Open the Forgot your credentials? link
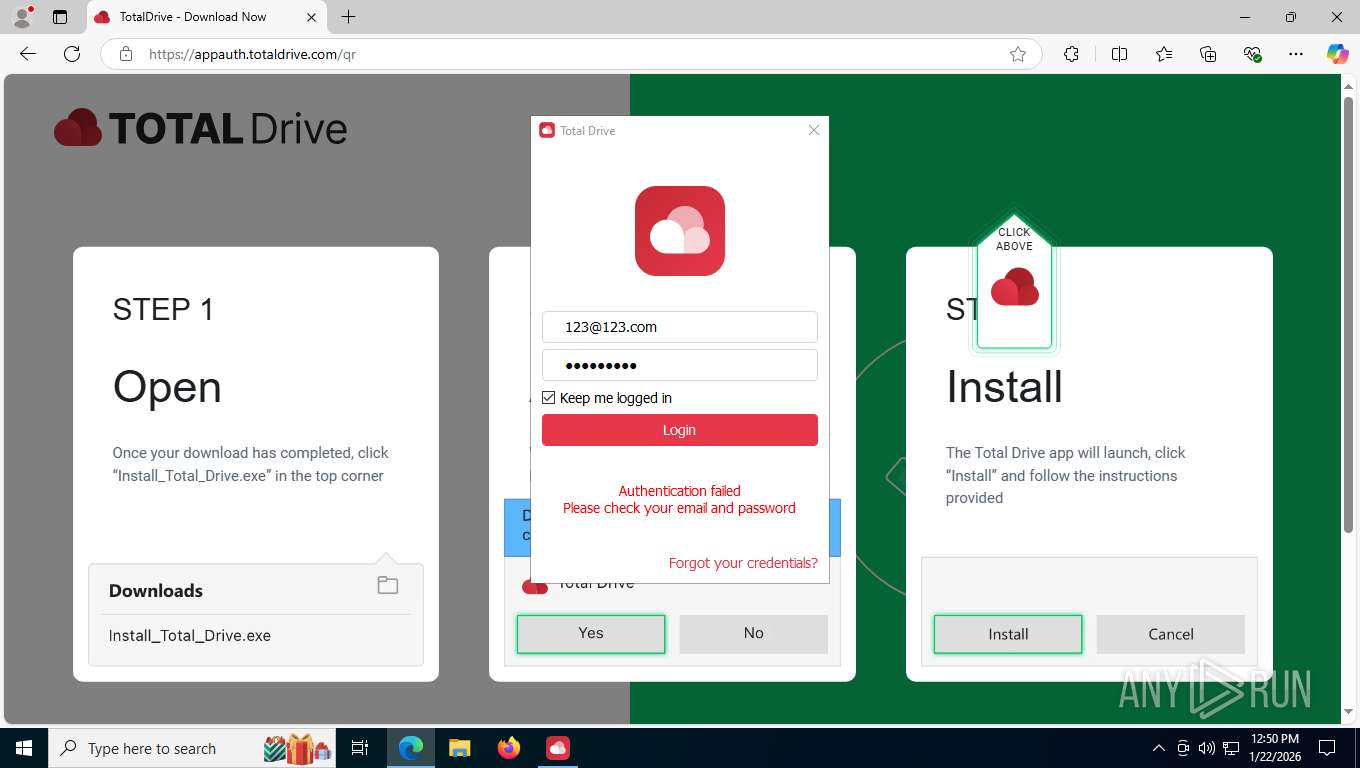The width and height of the screenshot is (1360, 768). 743,563
